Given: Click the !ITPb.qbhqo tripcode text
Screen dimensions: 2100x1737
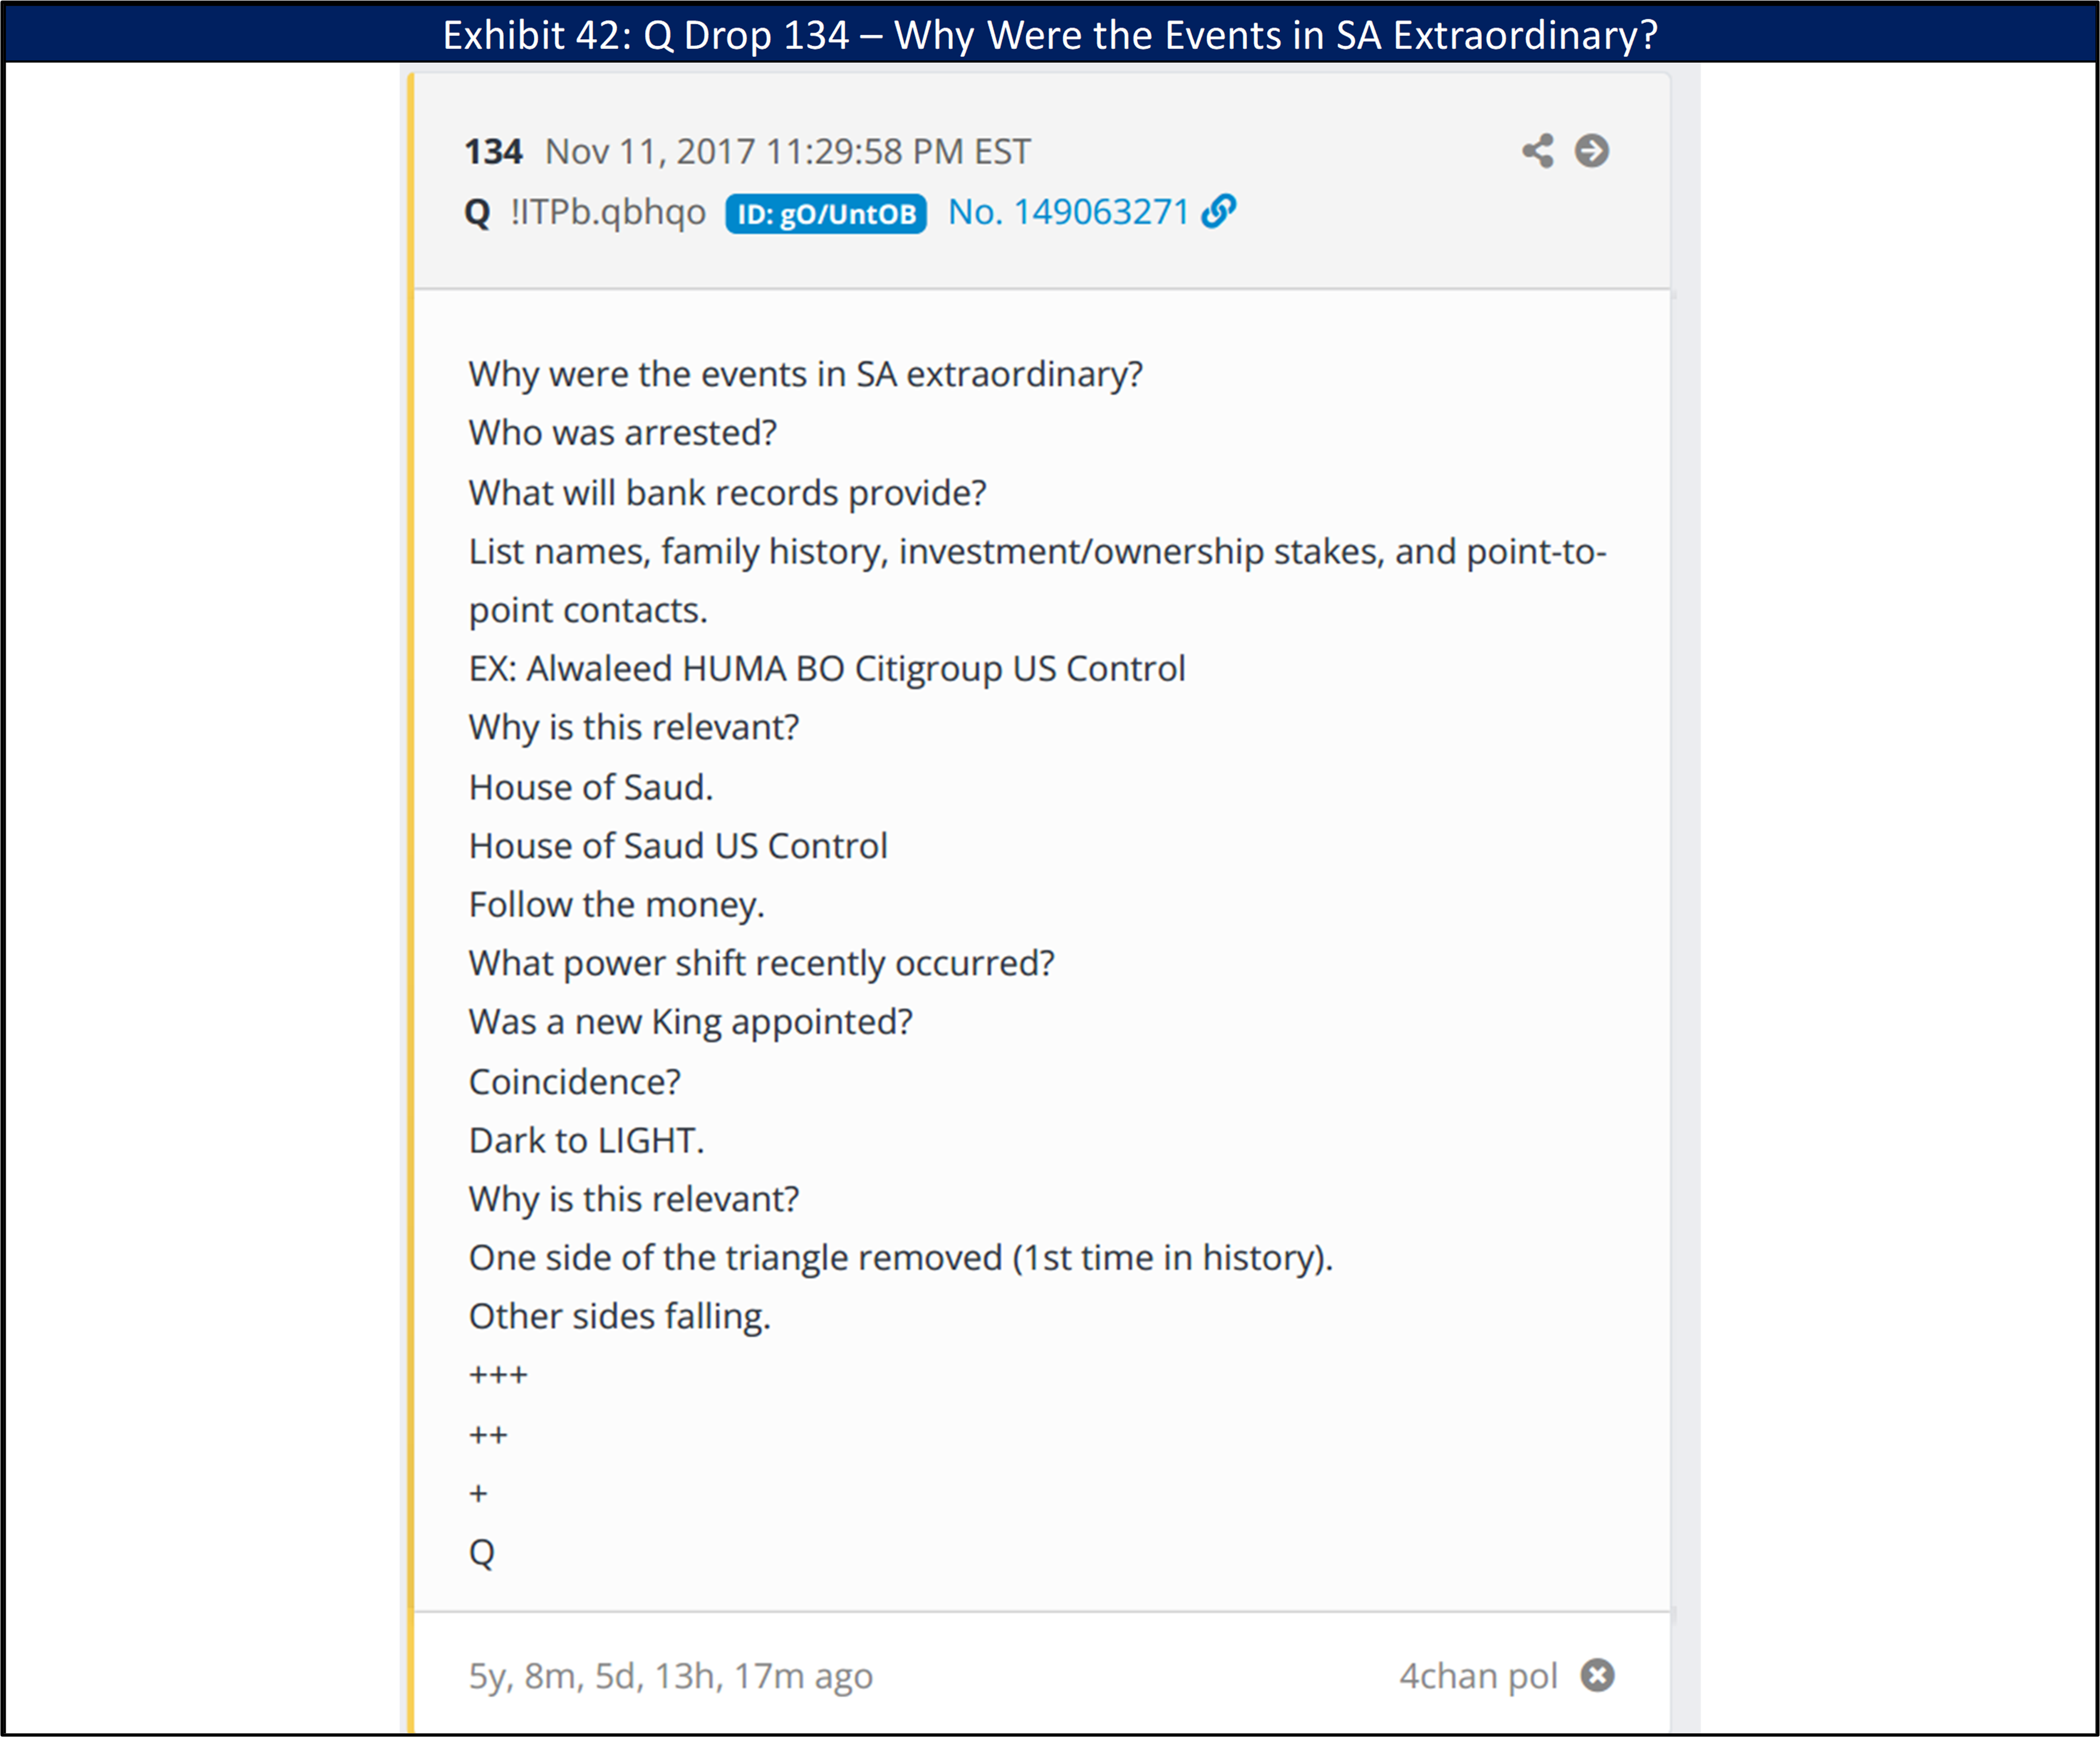Looking at the screenshot, I should point(608,212).
